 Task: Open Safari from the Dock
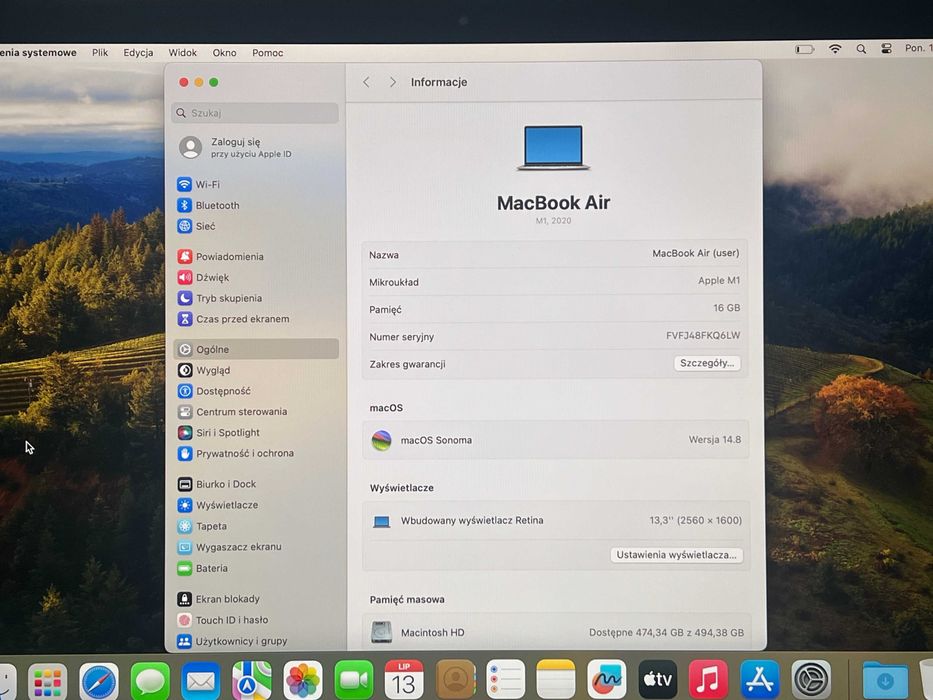click(x=99, y=681)
